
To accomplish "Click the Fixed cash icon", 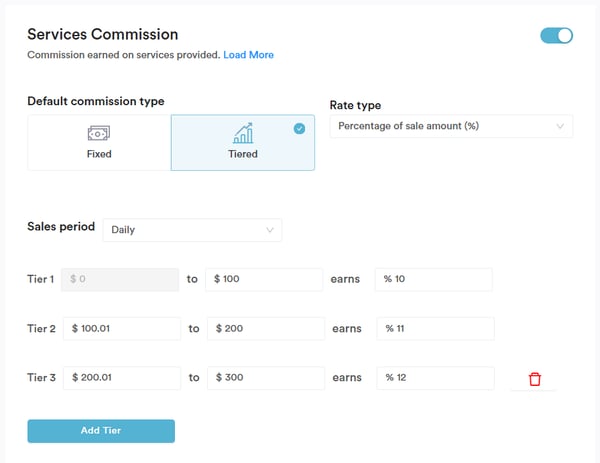I will [x=99, y=133].
